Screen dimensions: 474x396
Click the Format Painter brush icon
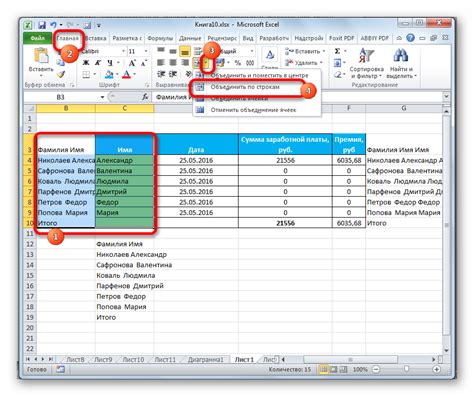61,75
